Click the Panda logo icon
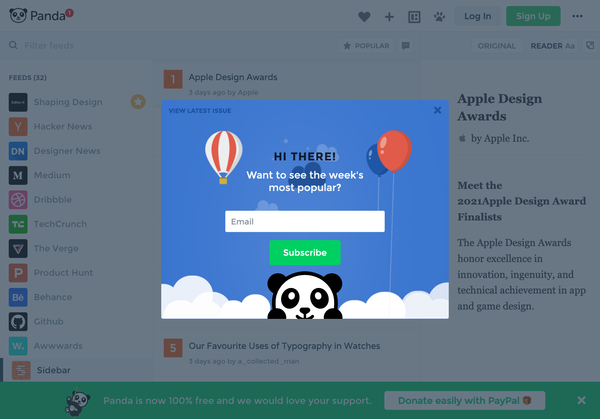Viewport: 600px width, 419px height. (x=18, y=16)
